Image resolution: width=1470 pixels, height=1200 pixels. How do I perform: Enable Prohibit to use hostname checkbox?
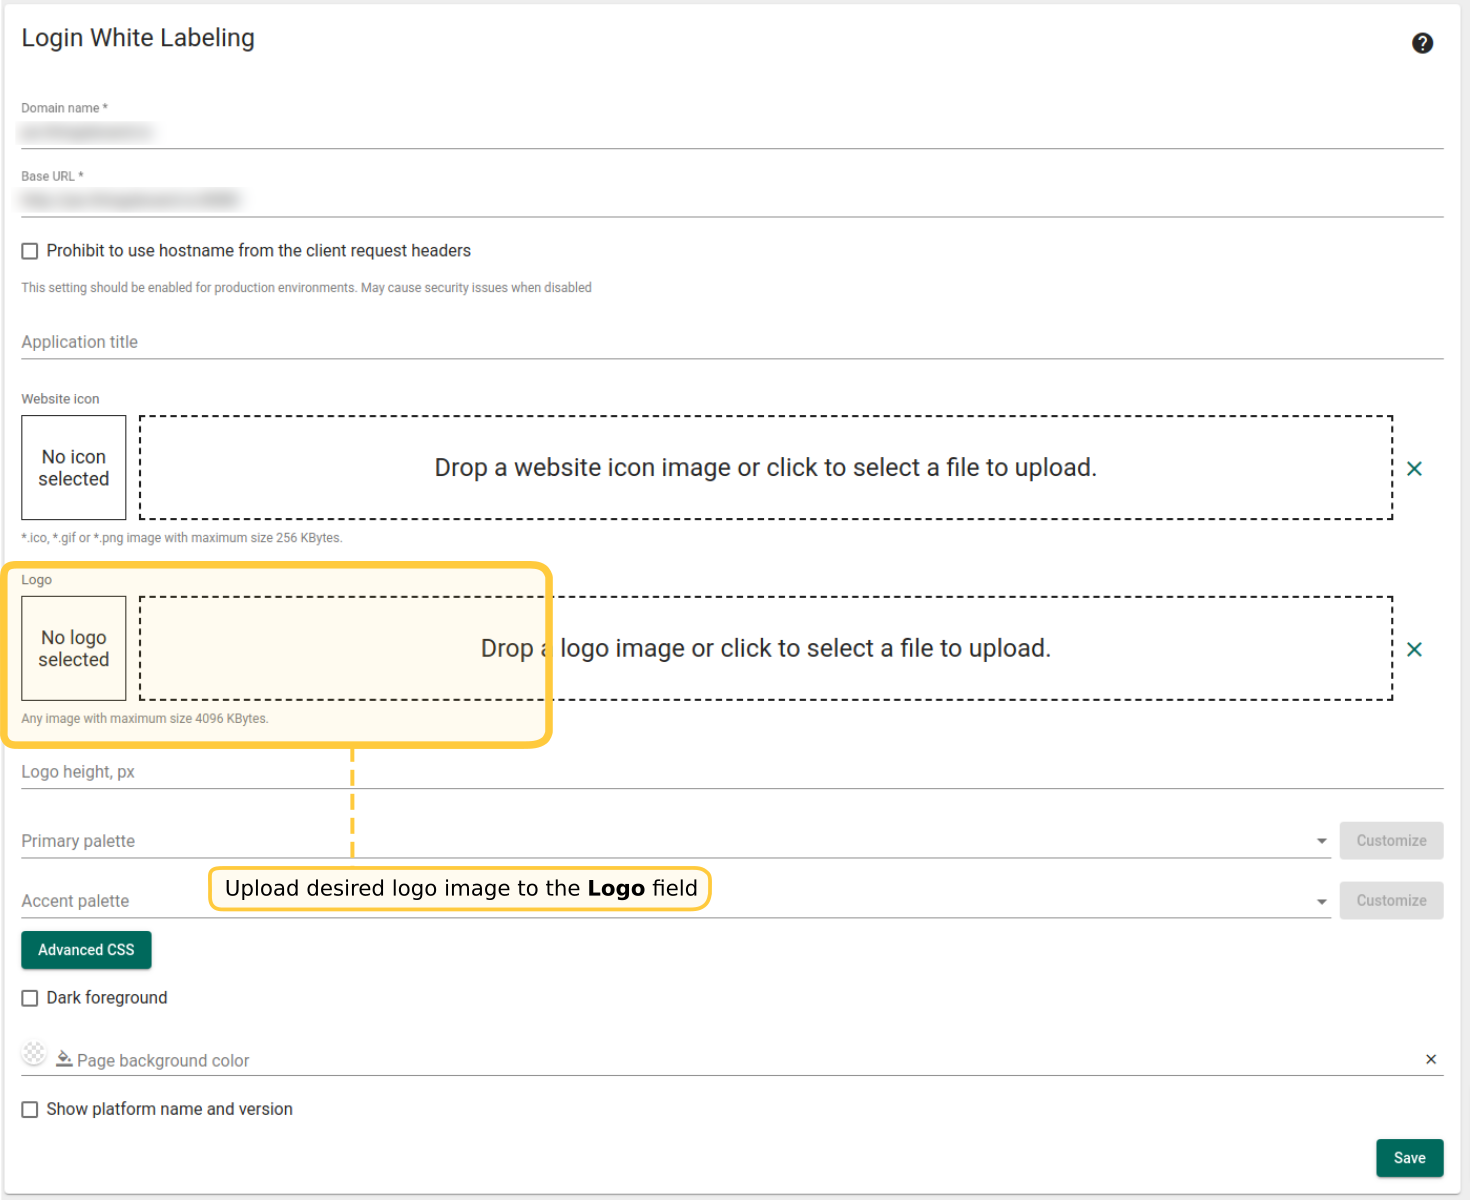coord(30,251)
